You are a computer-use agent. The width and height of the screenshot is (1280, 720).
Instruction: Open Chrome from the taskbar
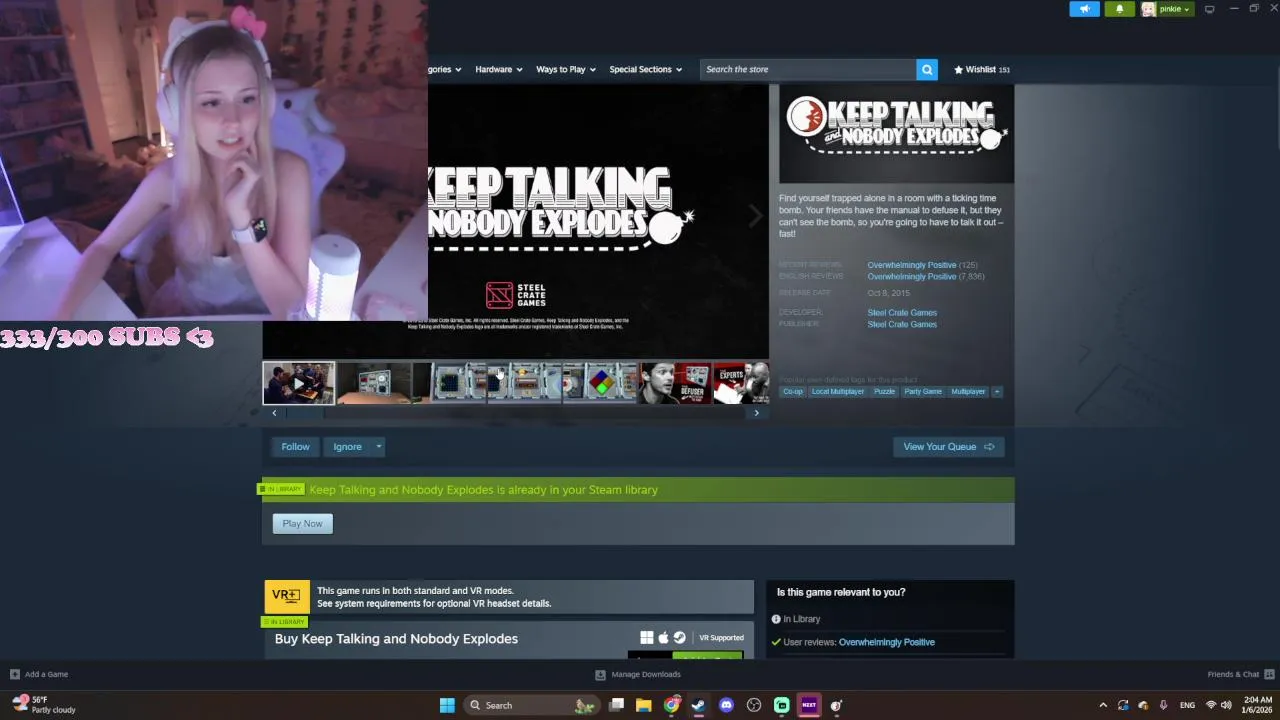pyautogui.click(x=672, y=705)
